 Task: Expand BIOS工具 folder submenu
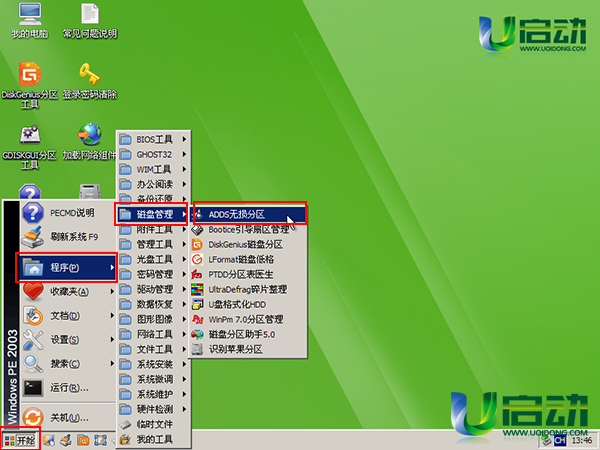(x=153, y=139)
